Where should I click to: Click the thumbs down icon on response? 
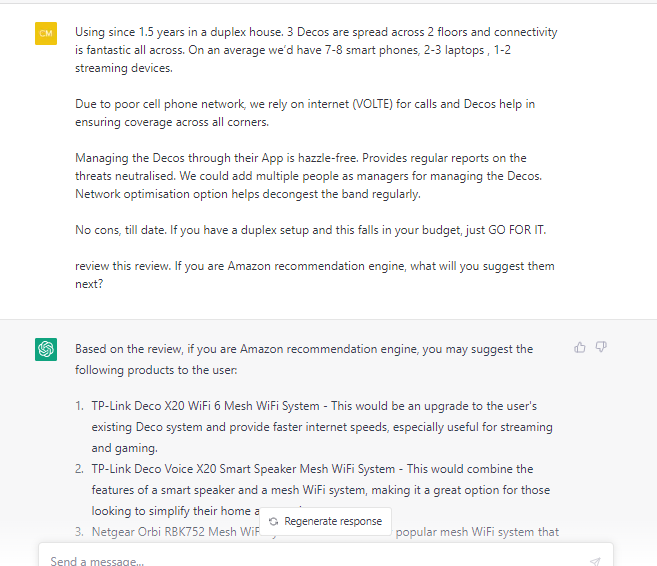click(x=601, y=348)
